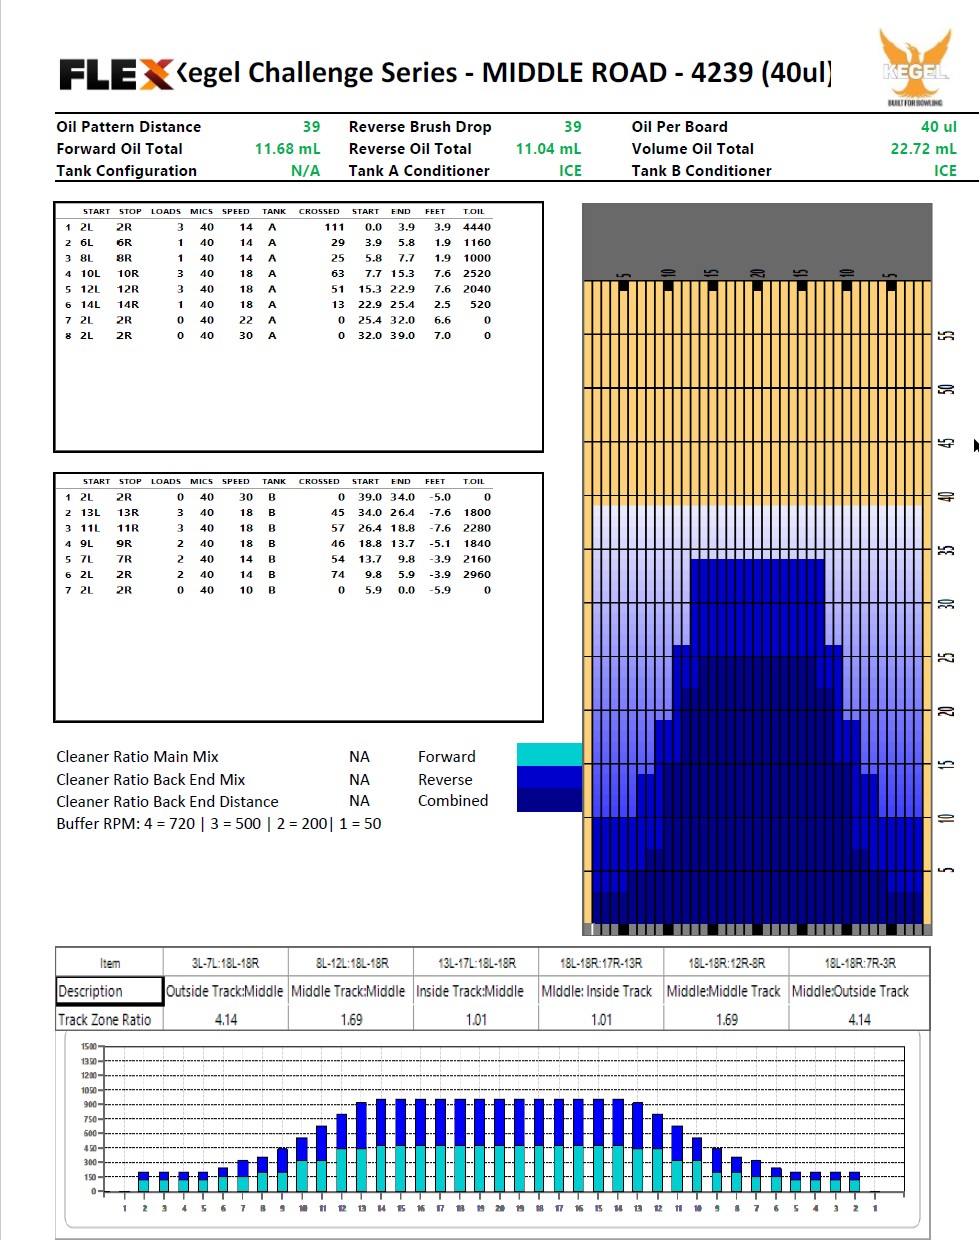Image resolution: width=979 pixels, height=1240 pixels.
Task: Select the dark navy Combined legend swatch
Action: [x=549, y=800]
